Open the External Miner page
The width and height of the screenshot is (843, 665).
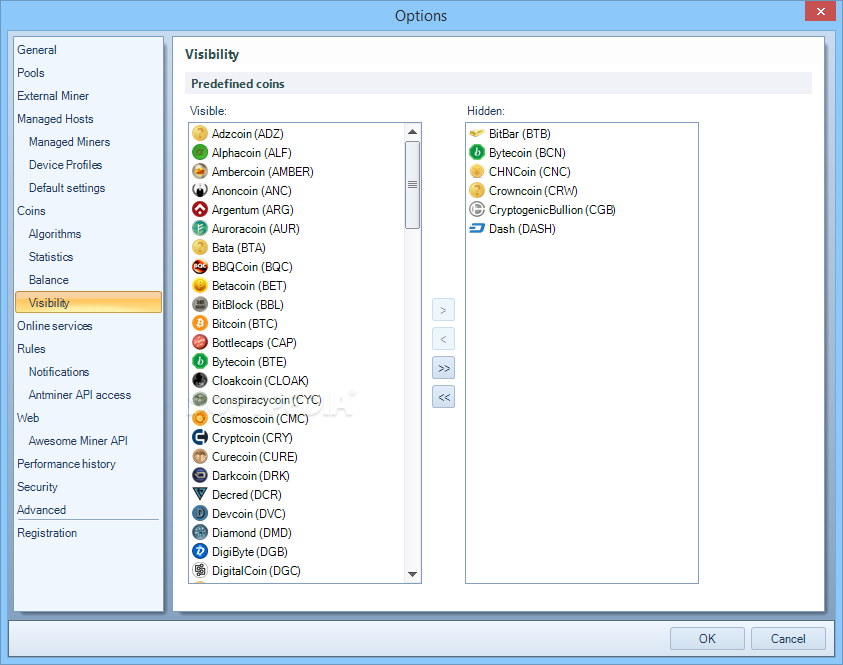click(53, 96)
